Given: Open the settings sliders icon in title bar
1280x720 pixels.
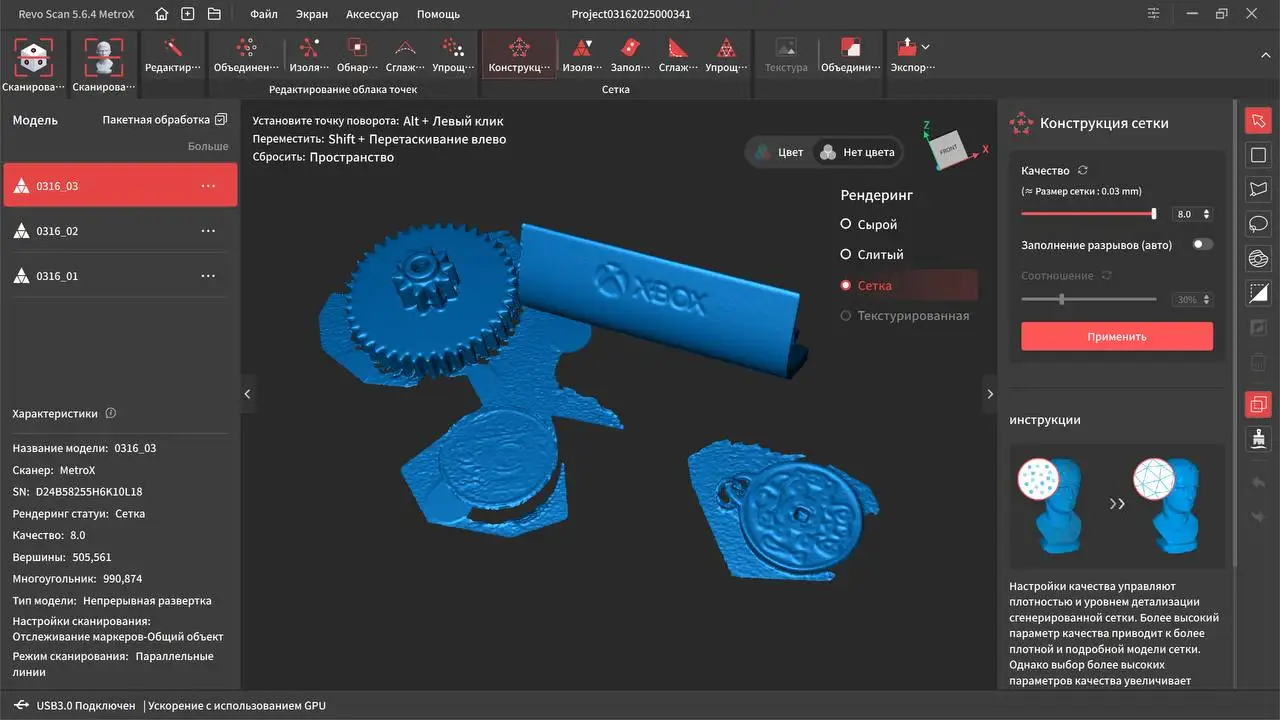Looking at the screenshot, I should tap(1156, 14).
